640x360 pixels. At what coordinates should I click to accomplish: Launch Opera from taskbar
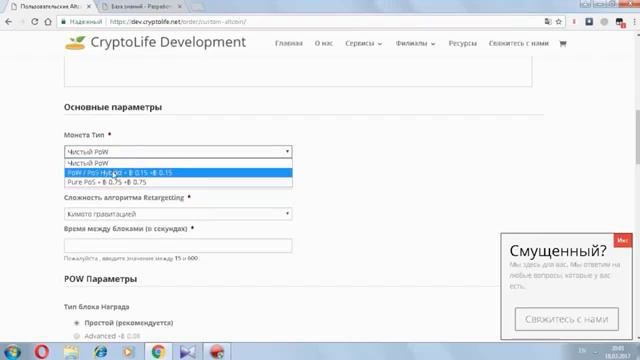pyautogui.click(x=41, y=351)
